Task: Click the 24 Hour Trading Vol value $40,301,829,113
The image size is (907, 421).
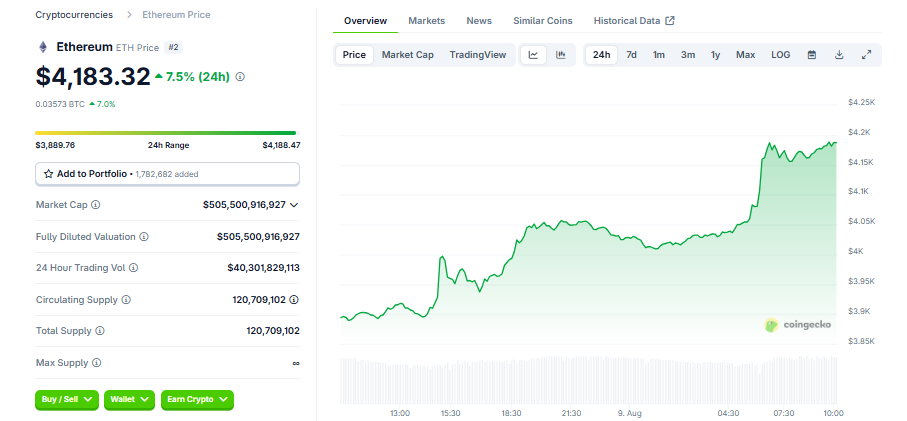Action: click(263, 268)
